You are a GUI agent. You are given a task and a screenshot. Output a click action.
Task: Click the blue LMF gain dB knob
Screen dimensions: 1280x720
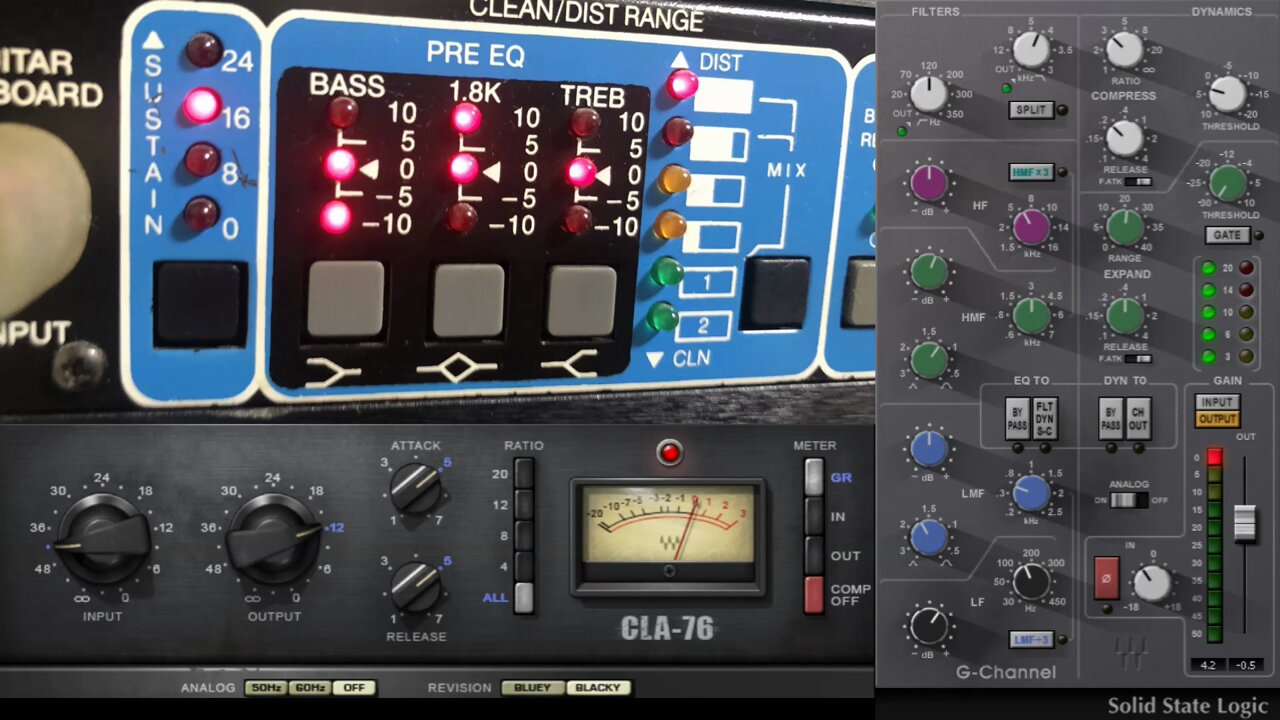click(x=929, y=449)
